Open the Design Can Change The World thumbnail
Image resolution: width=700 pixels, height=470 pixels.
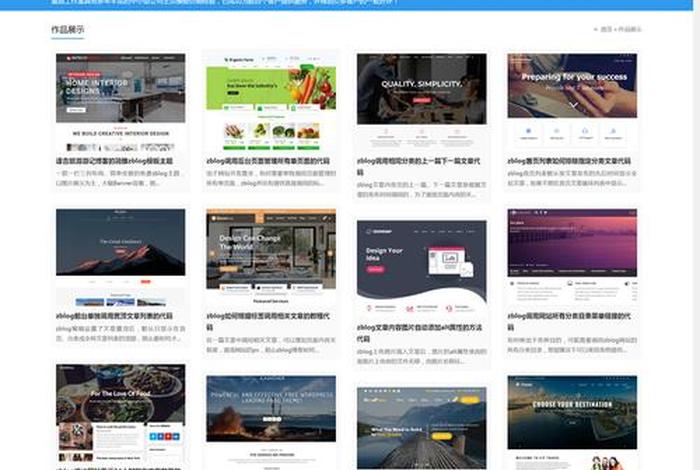point(271,258)
